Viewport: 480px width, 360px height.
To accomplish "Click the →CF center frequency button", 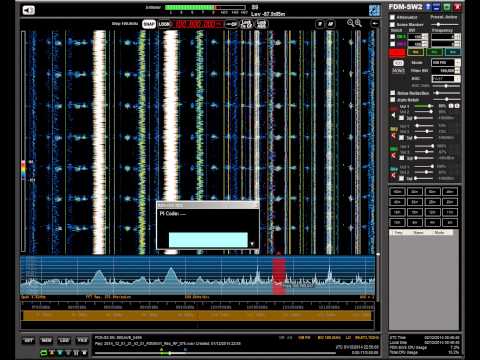I will 232,24.
